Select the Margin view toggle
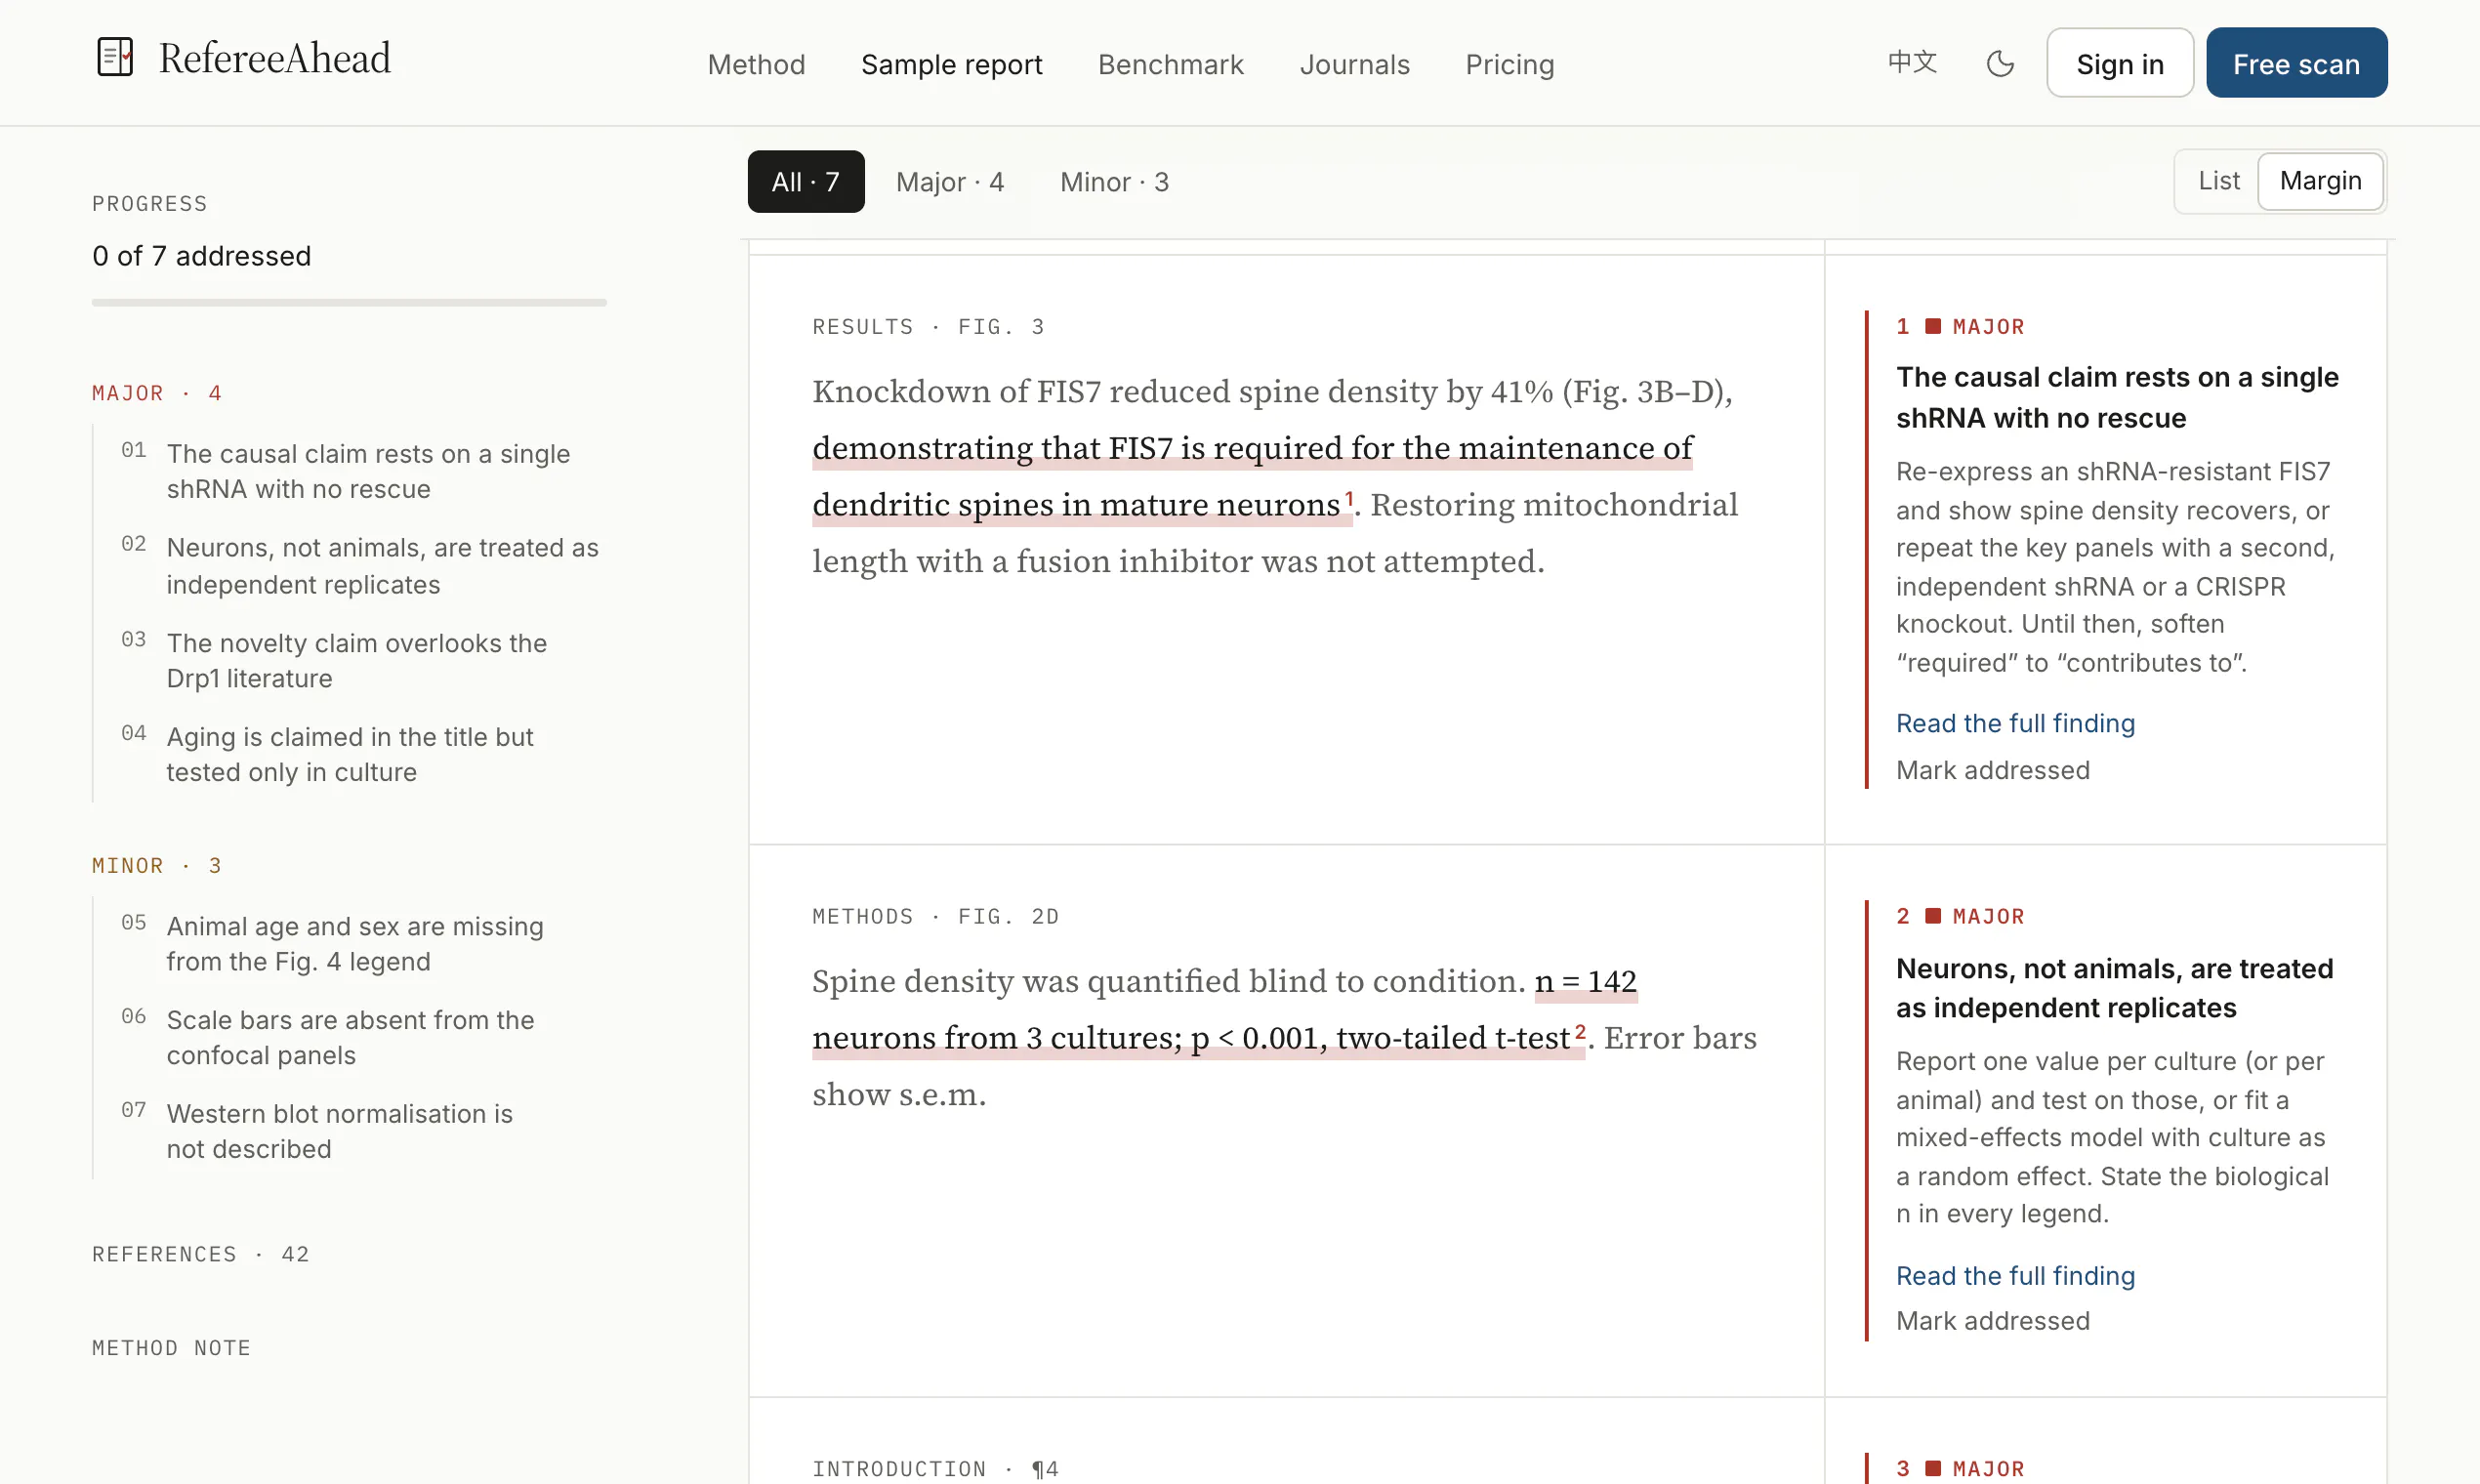Image resolution: width=2480 pixels, height=1484 pixels. [x=2320, y=181]
